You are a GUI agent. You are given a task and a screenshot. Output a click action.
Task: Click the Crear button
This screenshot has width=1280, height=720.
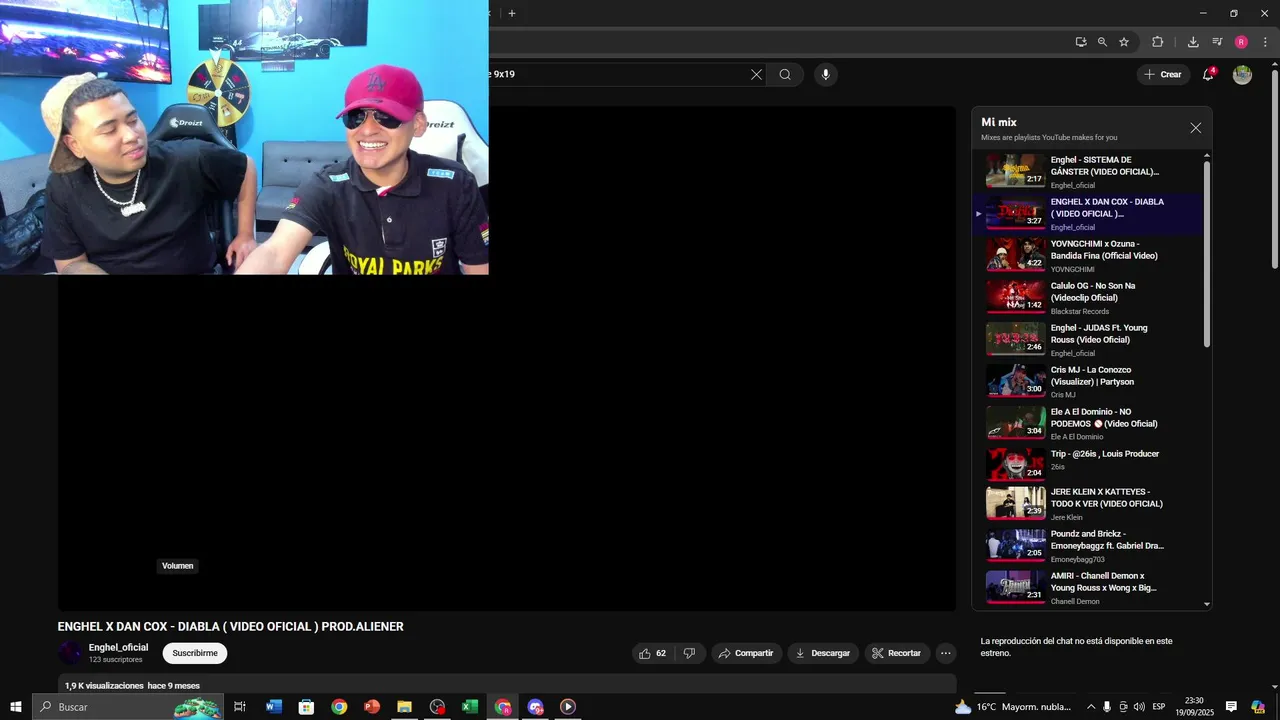click(x=1163, y=74)
